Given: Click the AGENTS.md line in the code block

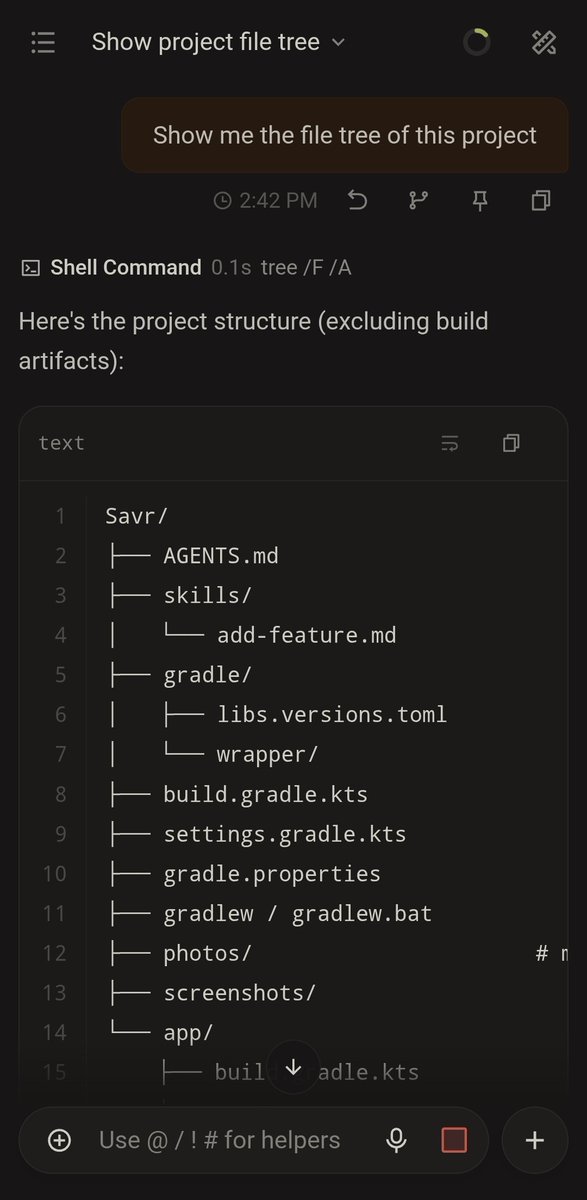Looking at the screenshot, I should (221, 555).
